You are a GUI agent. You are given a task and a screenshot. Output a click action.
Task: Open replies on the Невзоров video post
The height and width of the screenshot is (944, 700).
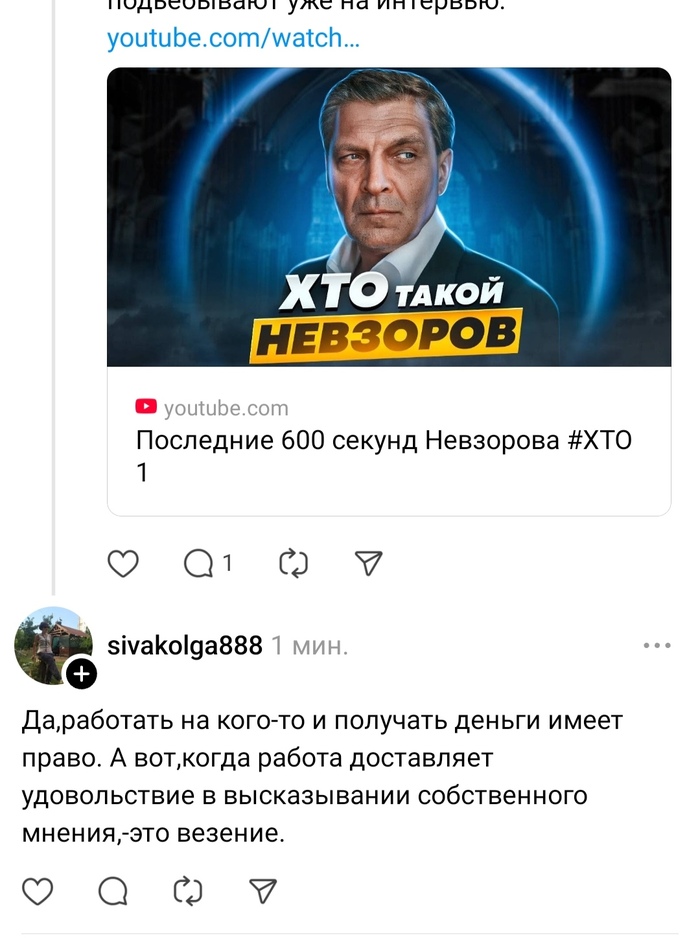pyautogui.click(x=199, y=564)
